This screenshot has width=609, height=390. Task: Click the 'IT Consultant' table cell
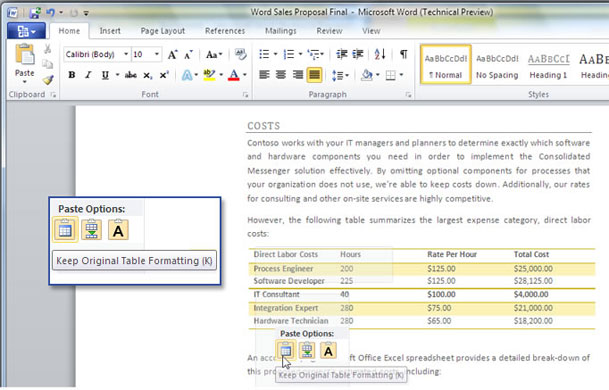[x=277, y=294]
